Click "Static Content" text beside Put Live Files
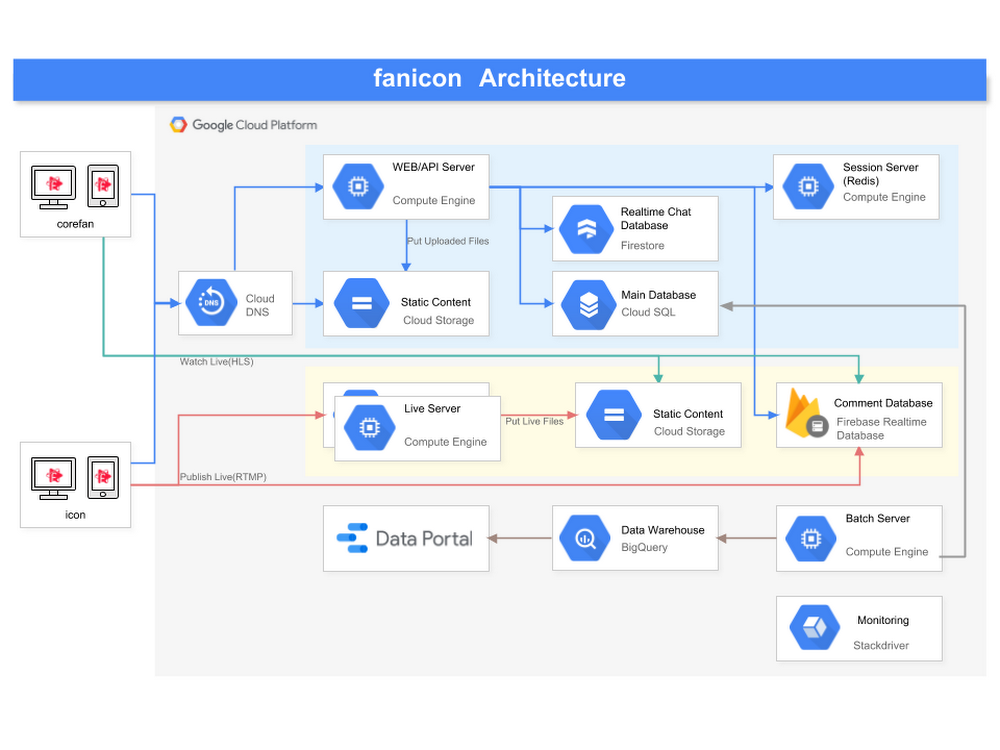The width and height of the screenshot is (1000, 750). 688,414
